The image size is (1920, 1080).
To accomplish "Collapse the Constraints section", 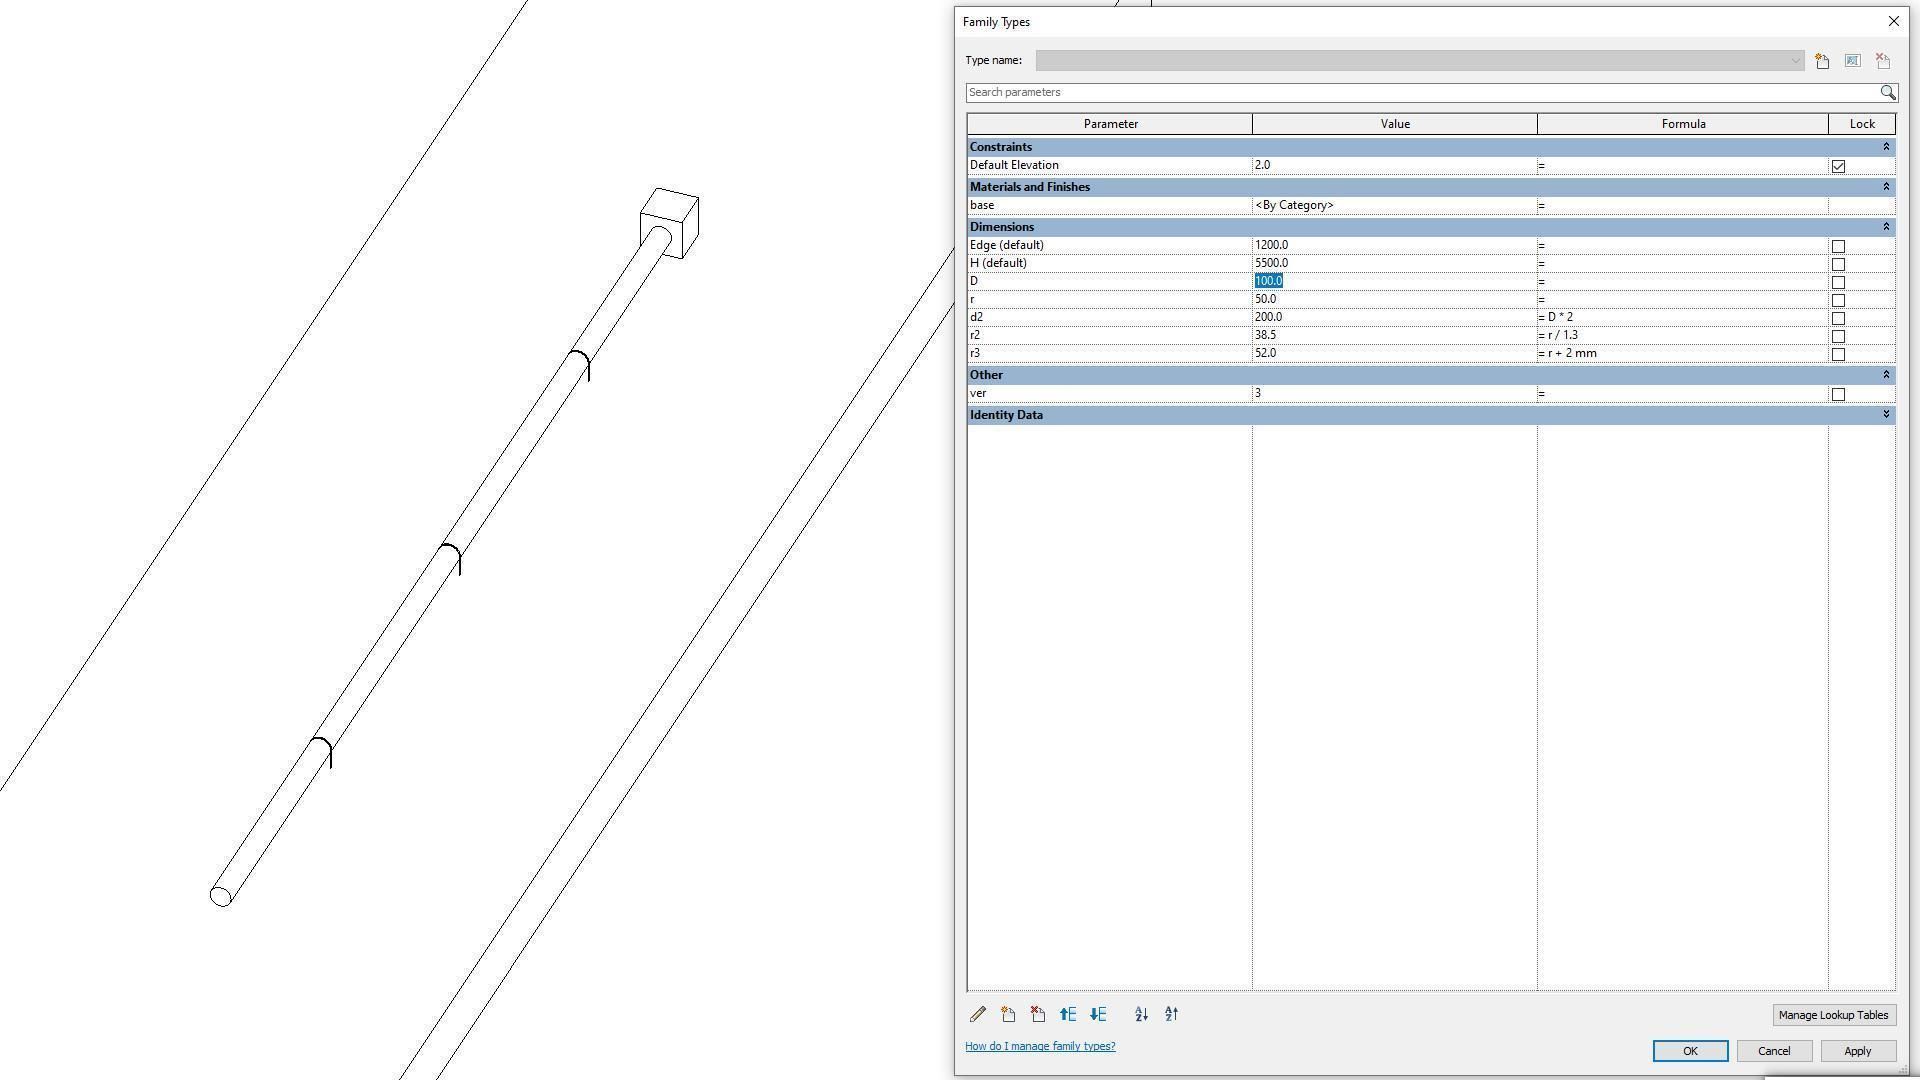I will pyautogui.click(x=1886, y=147).
